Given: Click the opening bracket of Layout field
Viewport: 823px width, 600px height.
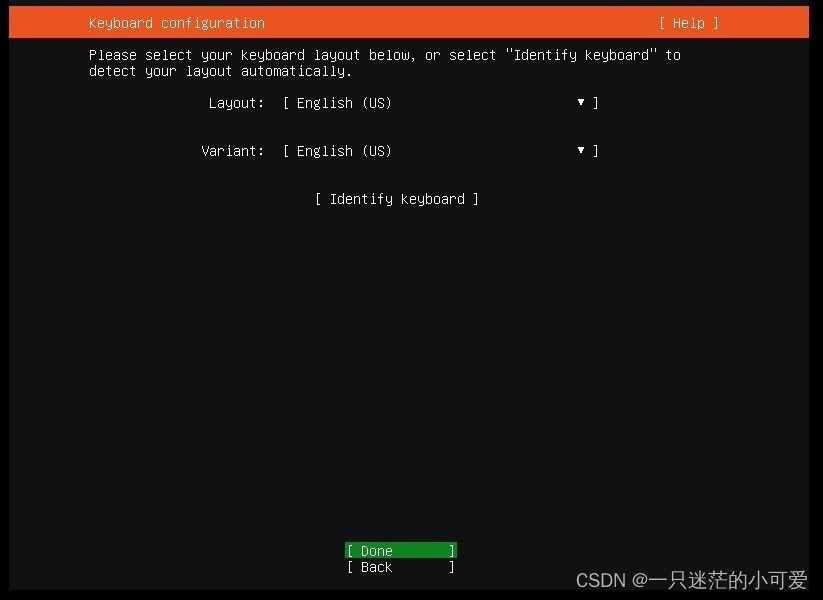Looking at the screenshot, I should coord(286,103).
